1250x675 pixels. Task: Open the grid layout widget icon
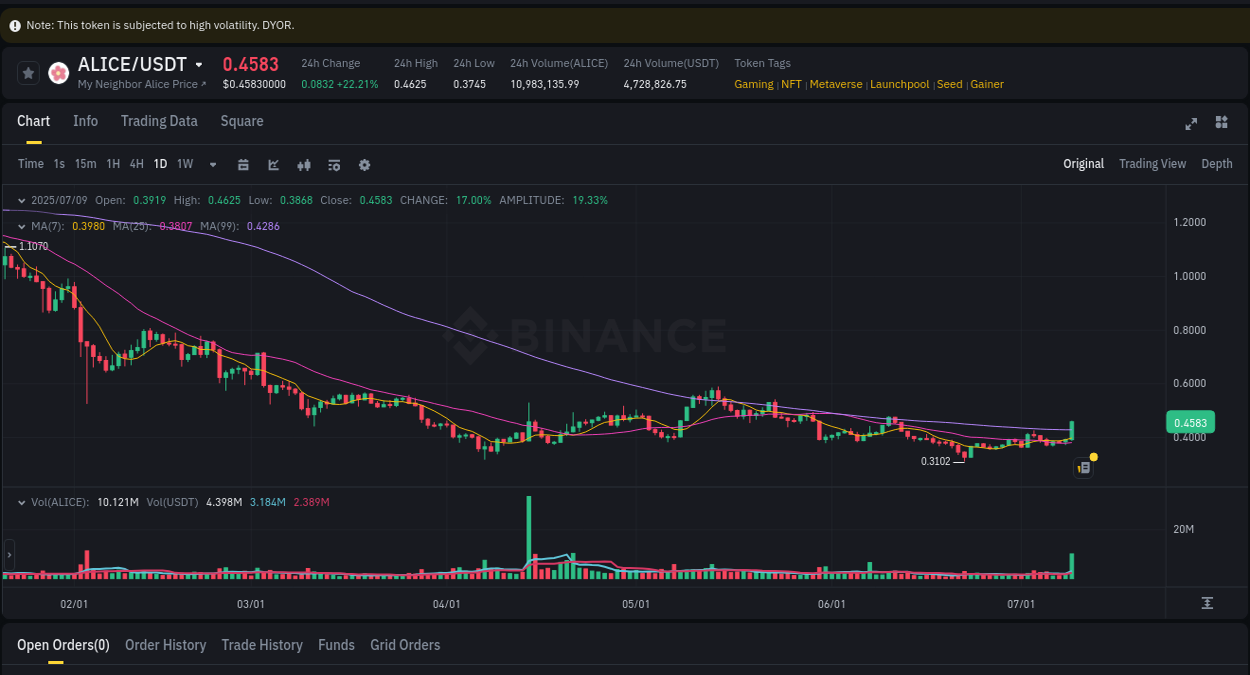(x=1221, y=123)
